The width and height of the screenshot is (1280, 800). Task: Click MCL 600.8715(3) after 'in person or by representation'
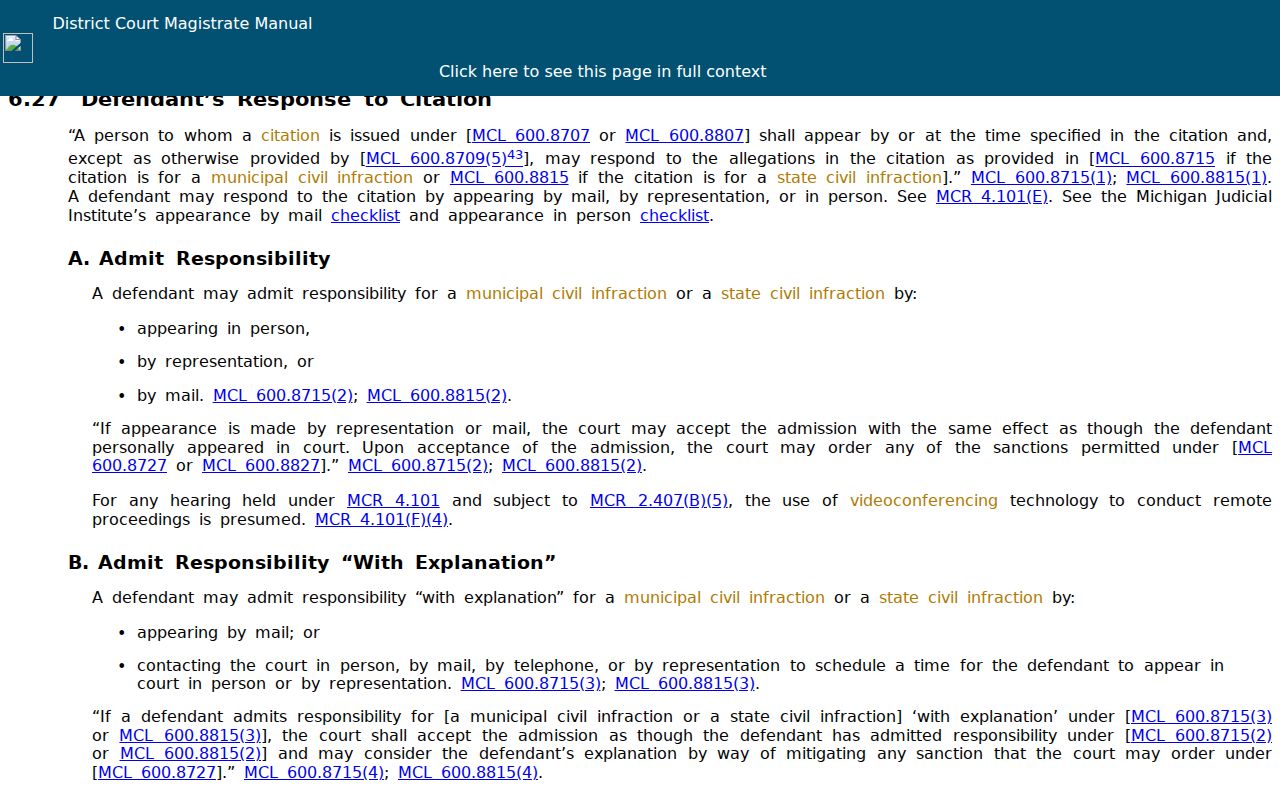[532, 684]
